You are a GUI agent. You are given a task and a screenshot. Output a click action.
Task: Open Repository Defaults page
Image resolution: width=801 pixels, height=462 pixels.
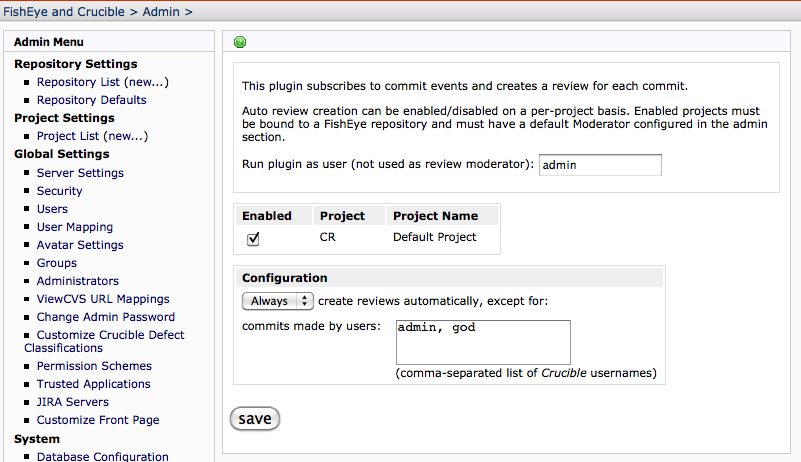click(91, 100)
